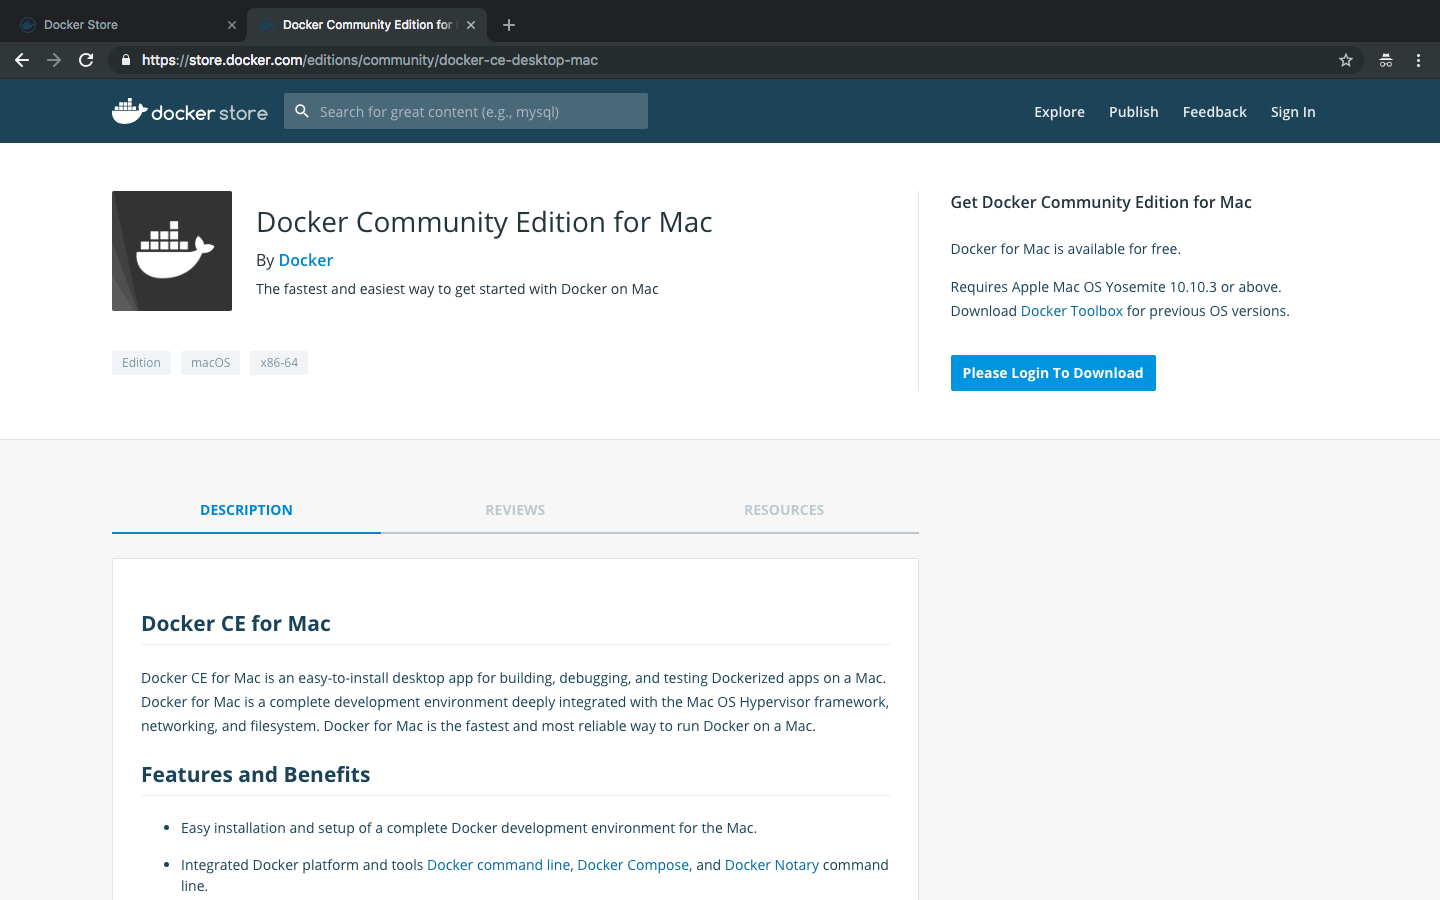The image size is (1440, 900).
Task: Click the 'fastest and easiest way' tagline
Action: pos(457,289)
